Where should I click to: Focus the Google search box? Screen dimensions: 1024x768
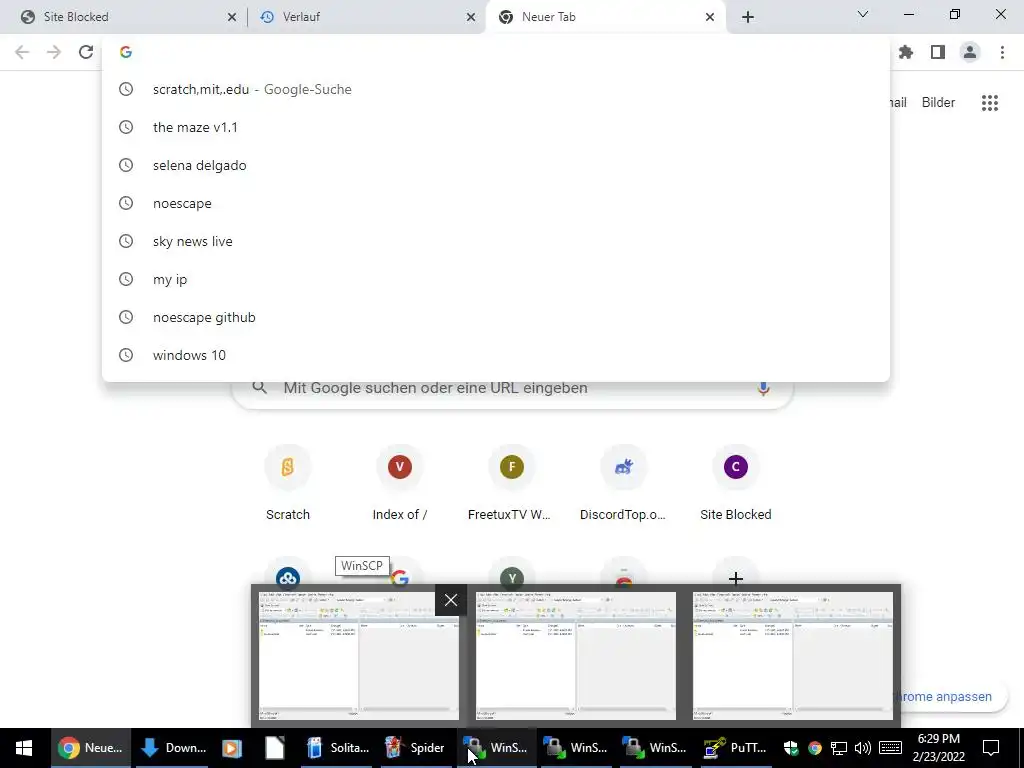click(512, 392)
